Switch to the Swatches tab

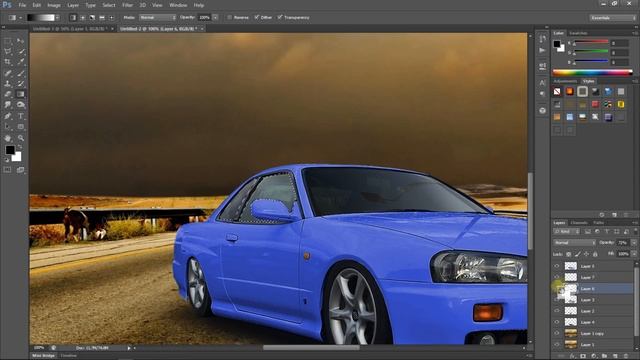coord(578,33)
